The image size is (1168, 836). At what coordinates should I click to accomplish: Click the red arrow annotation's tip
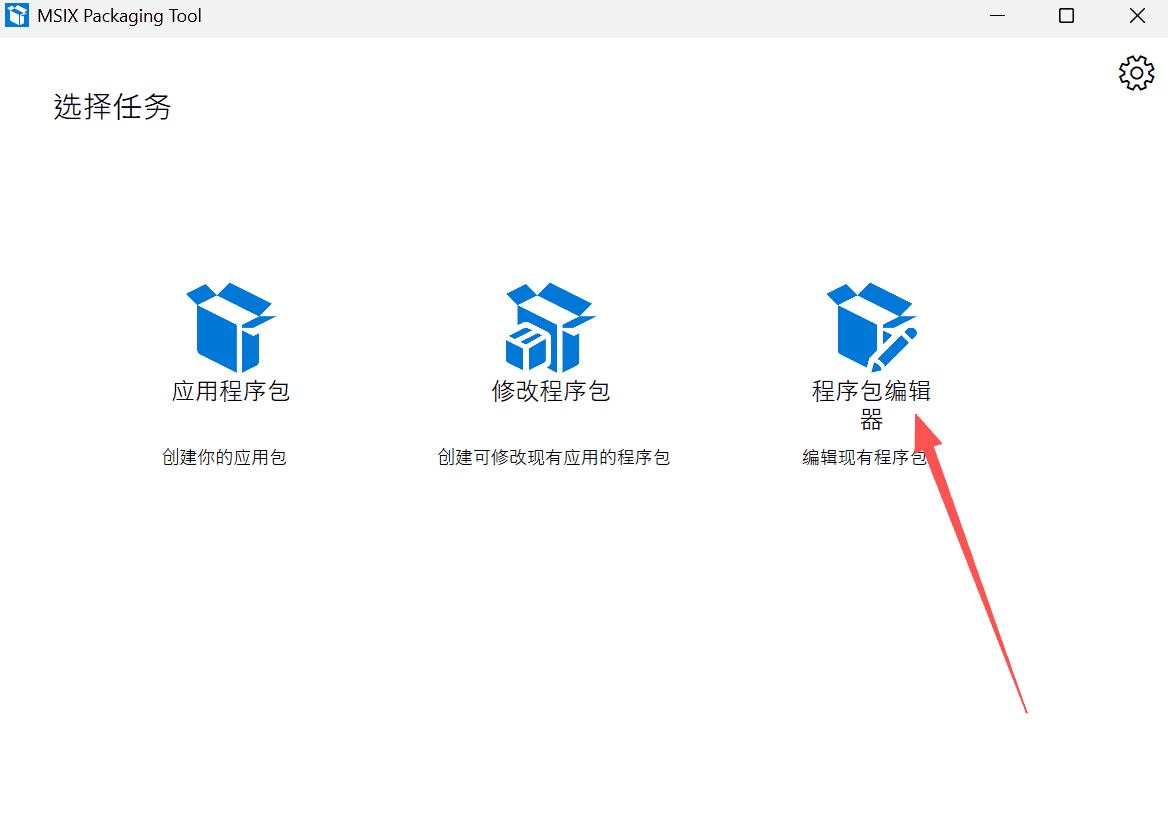(x=918, y=420)
